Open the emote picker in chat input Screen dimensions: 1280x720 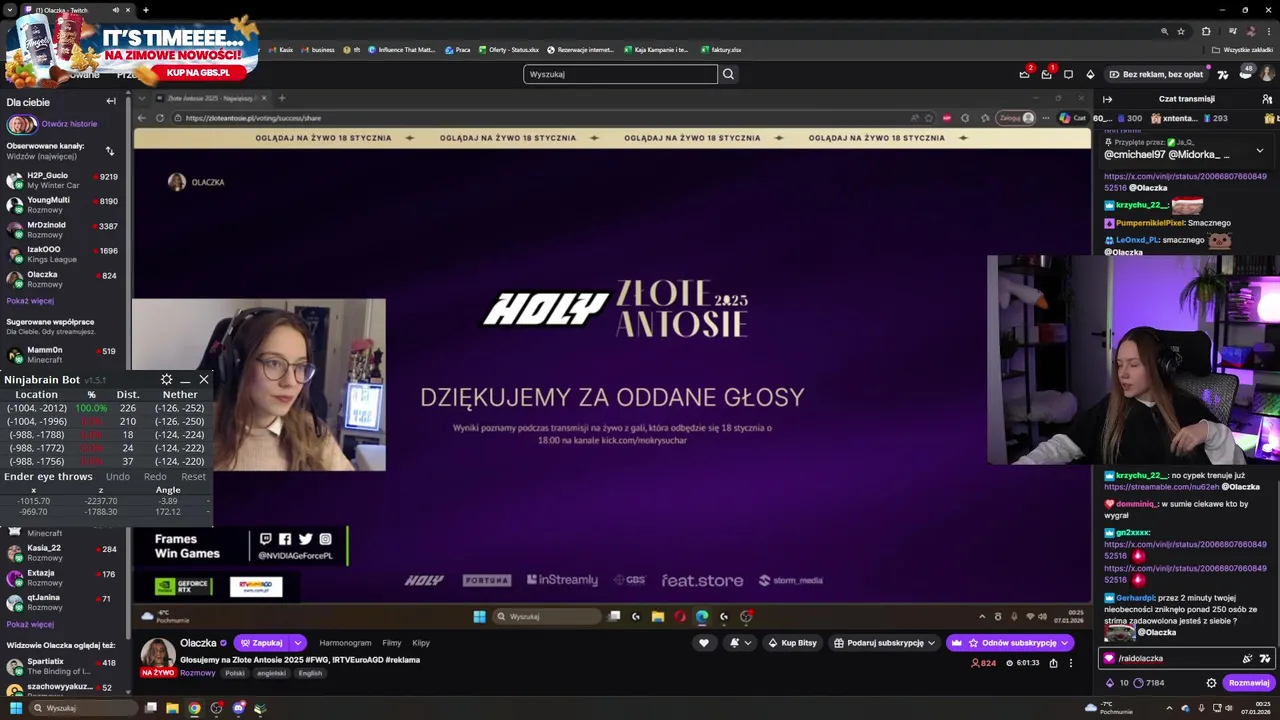[x=1247, y=658]
